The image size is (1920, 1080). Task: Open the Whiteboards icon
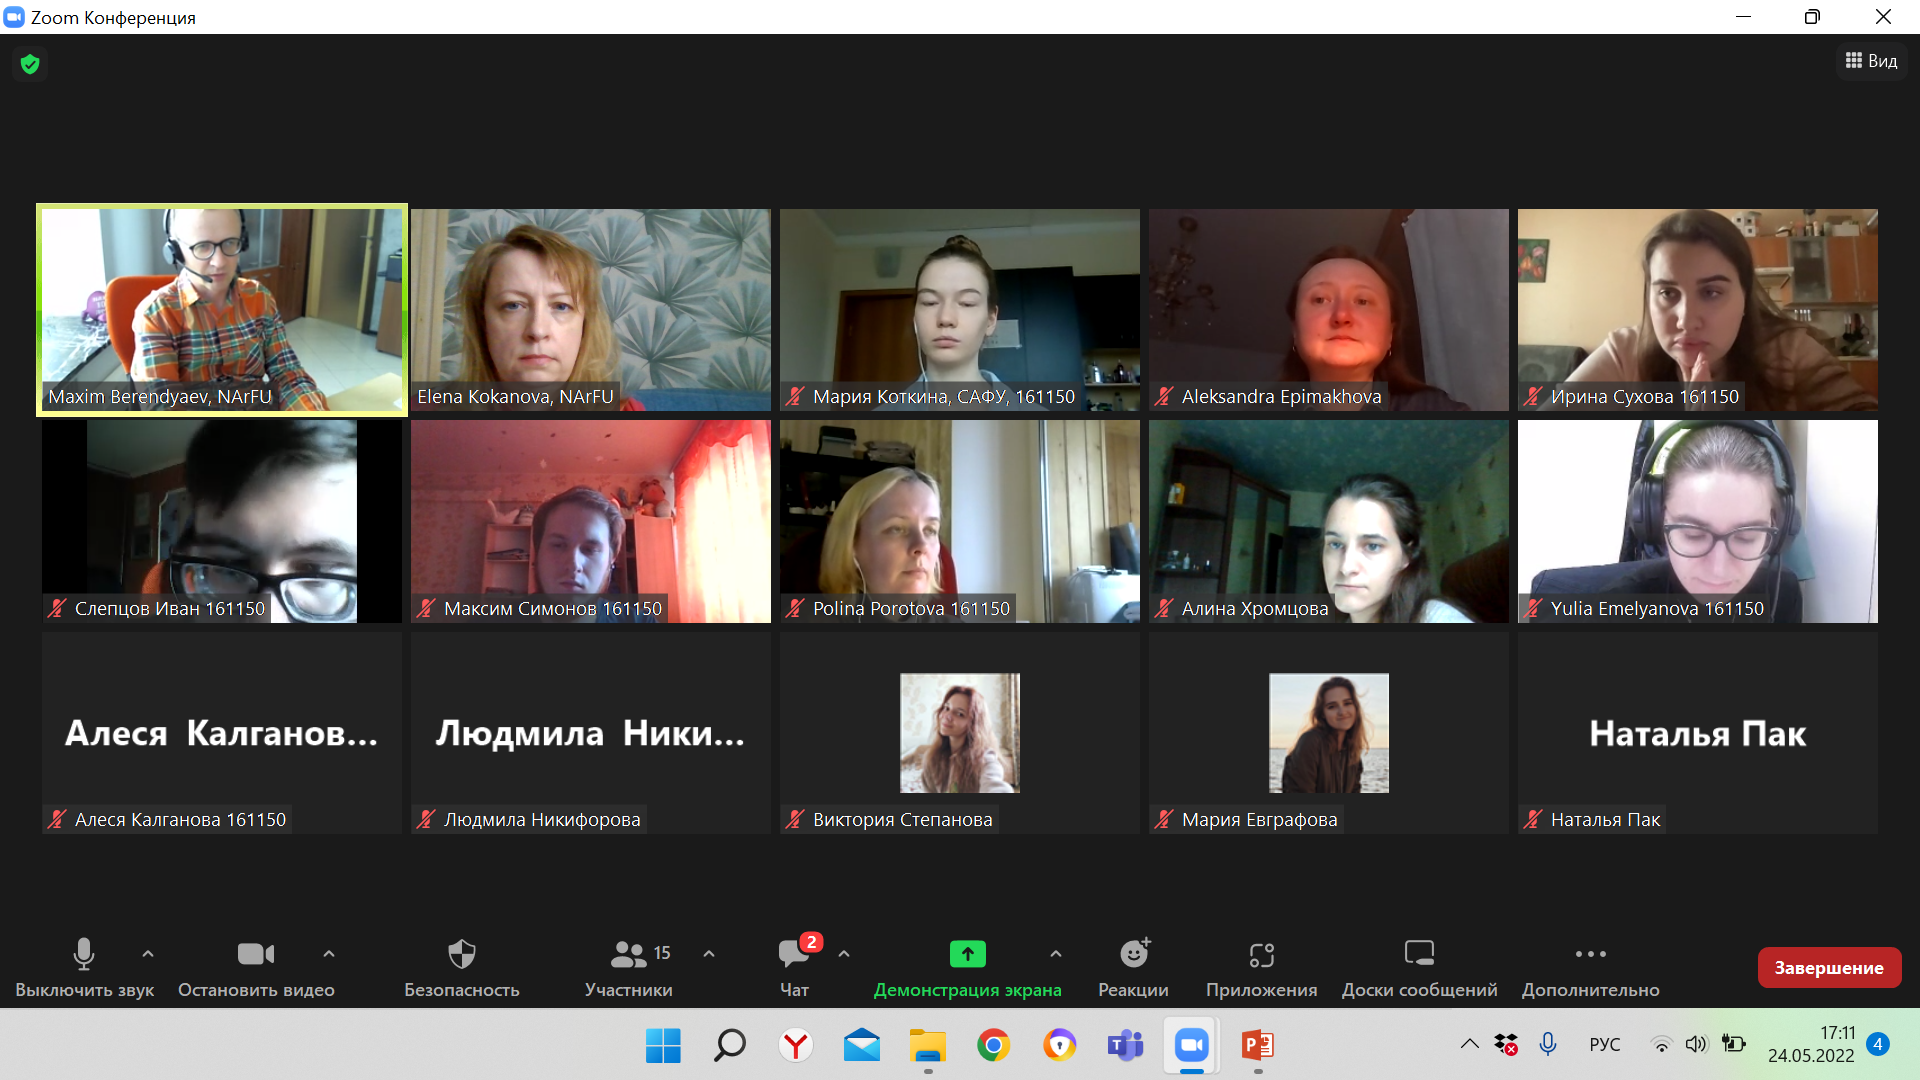[x=1419, y=955]
